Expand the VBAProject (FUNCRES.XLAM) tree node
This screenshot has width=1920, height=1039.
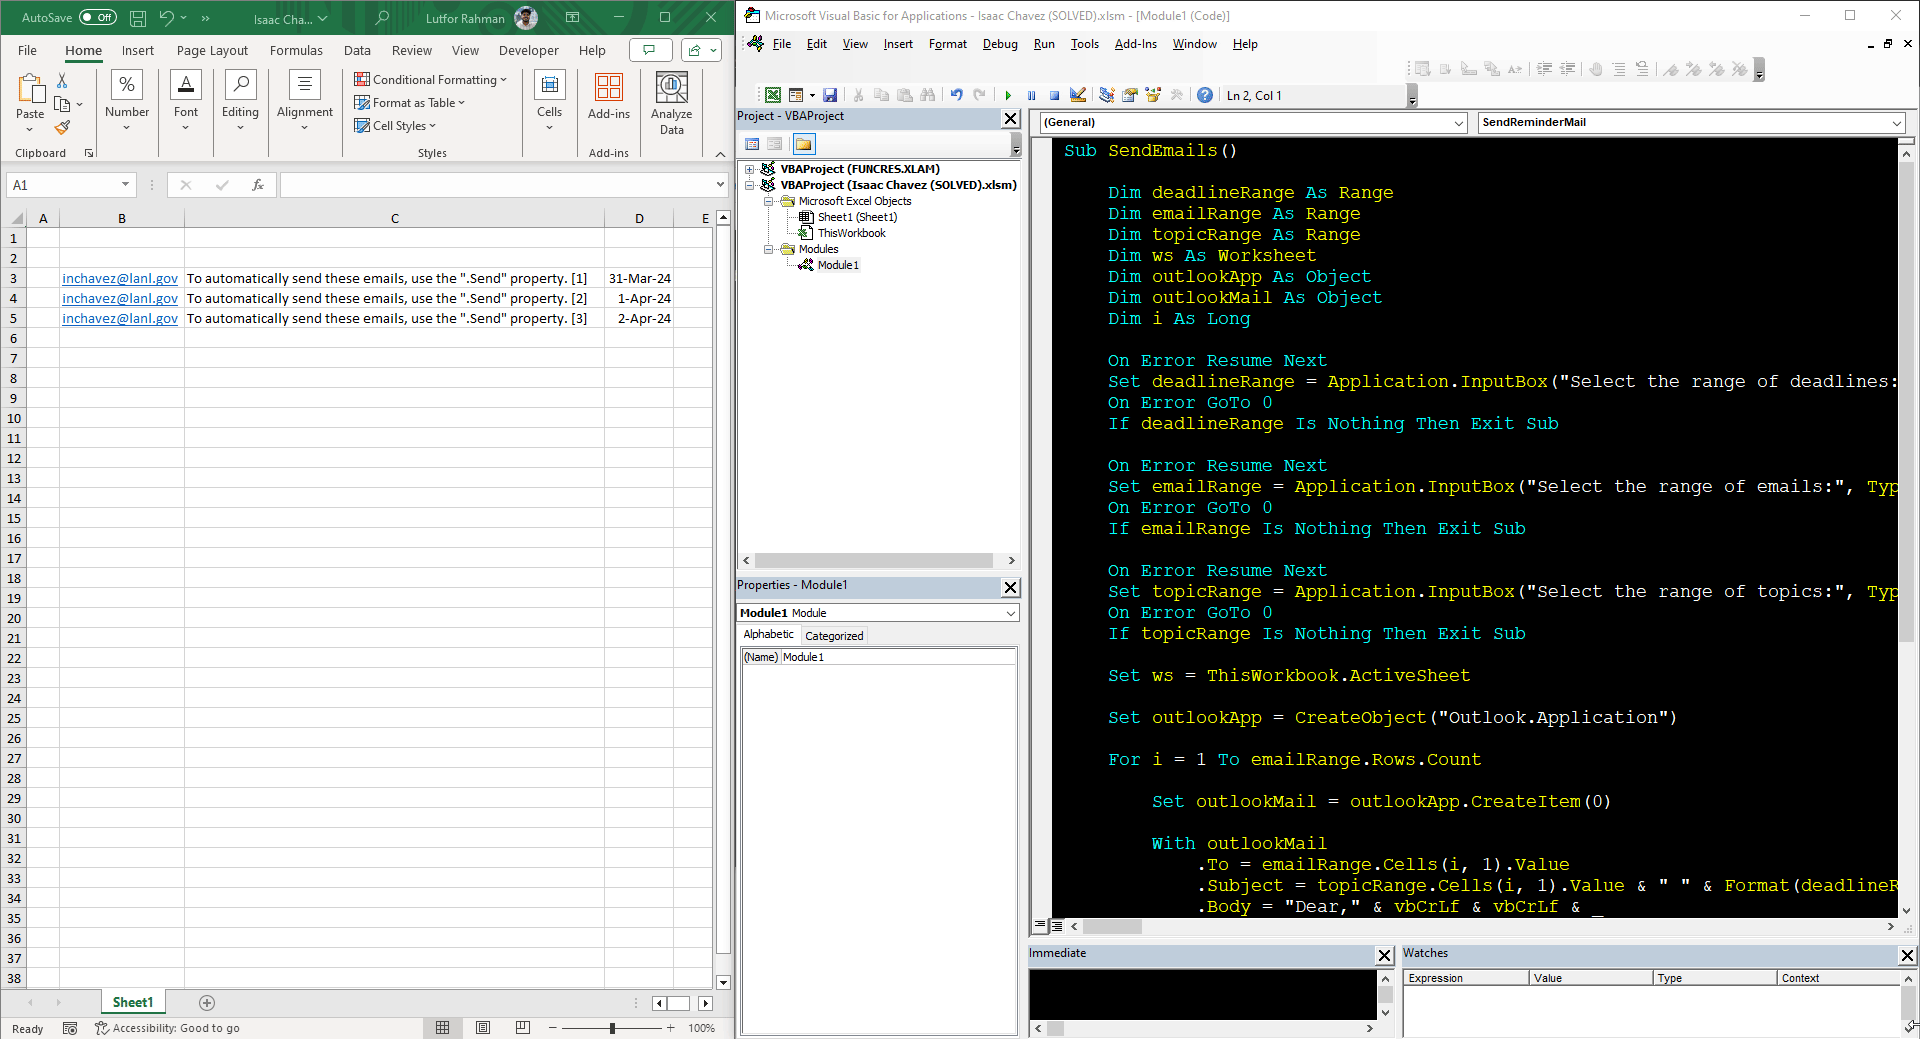pos(749,169)
